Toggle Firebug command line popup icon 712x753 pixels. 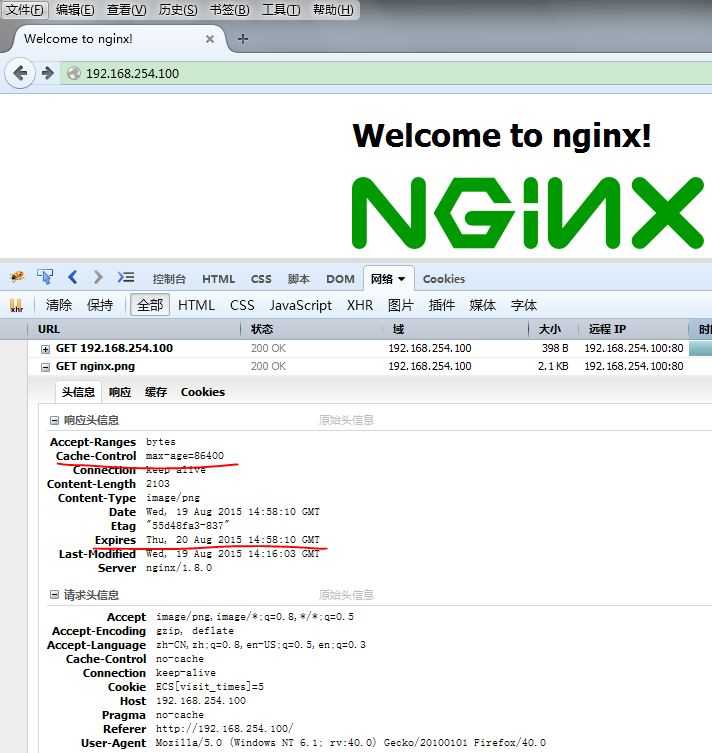coord(126,277)
